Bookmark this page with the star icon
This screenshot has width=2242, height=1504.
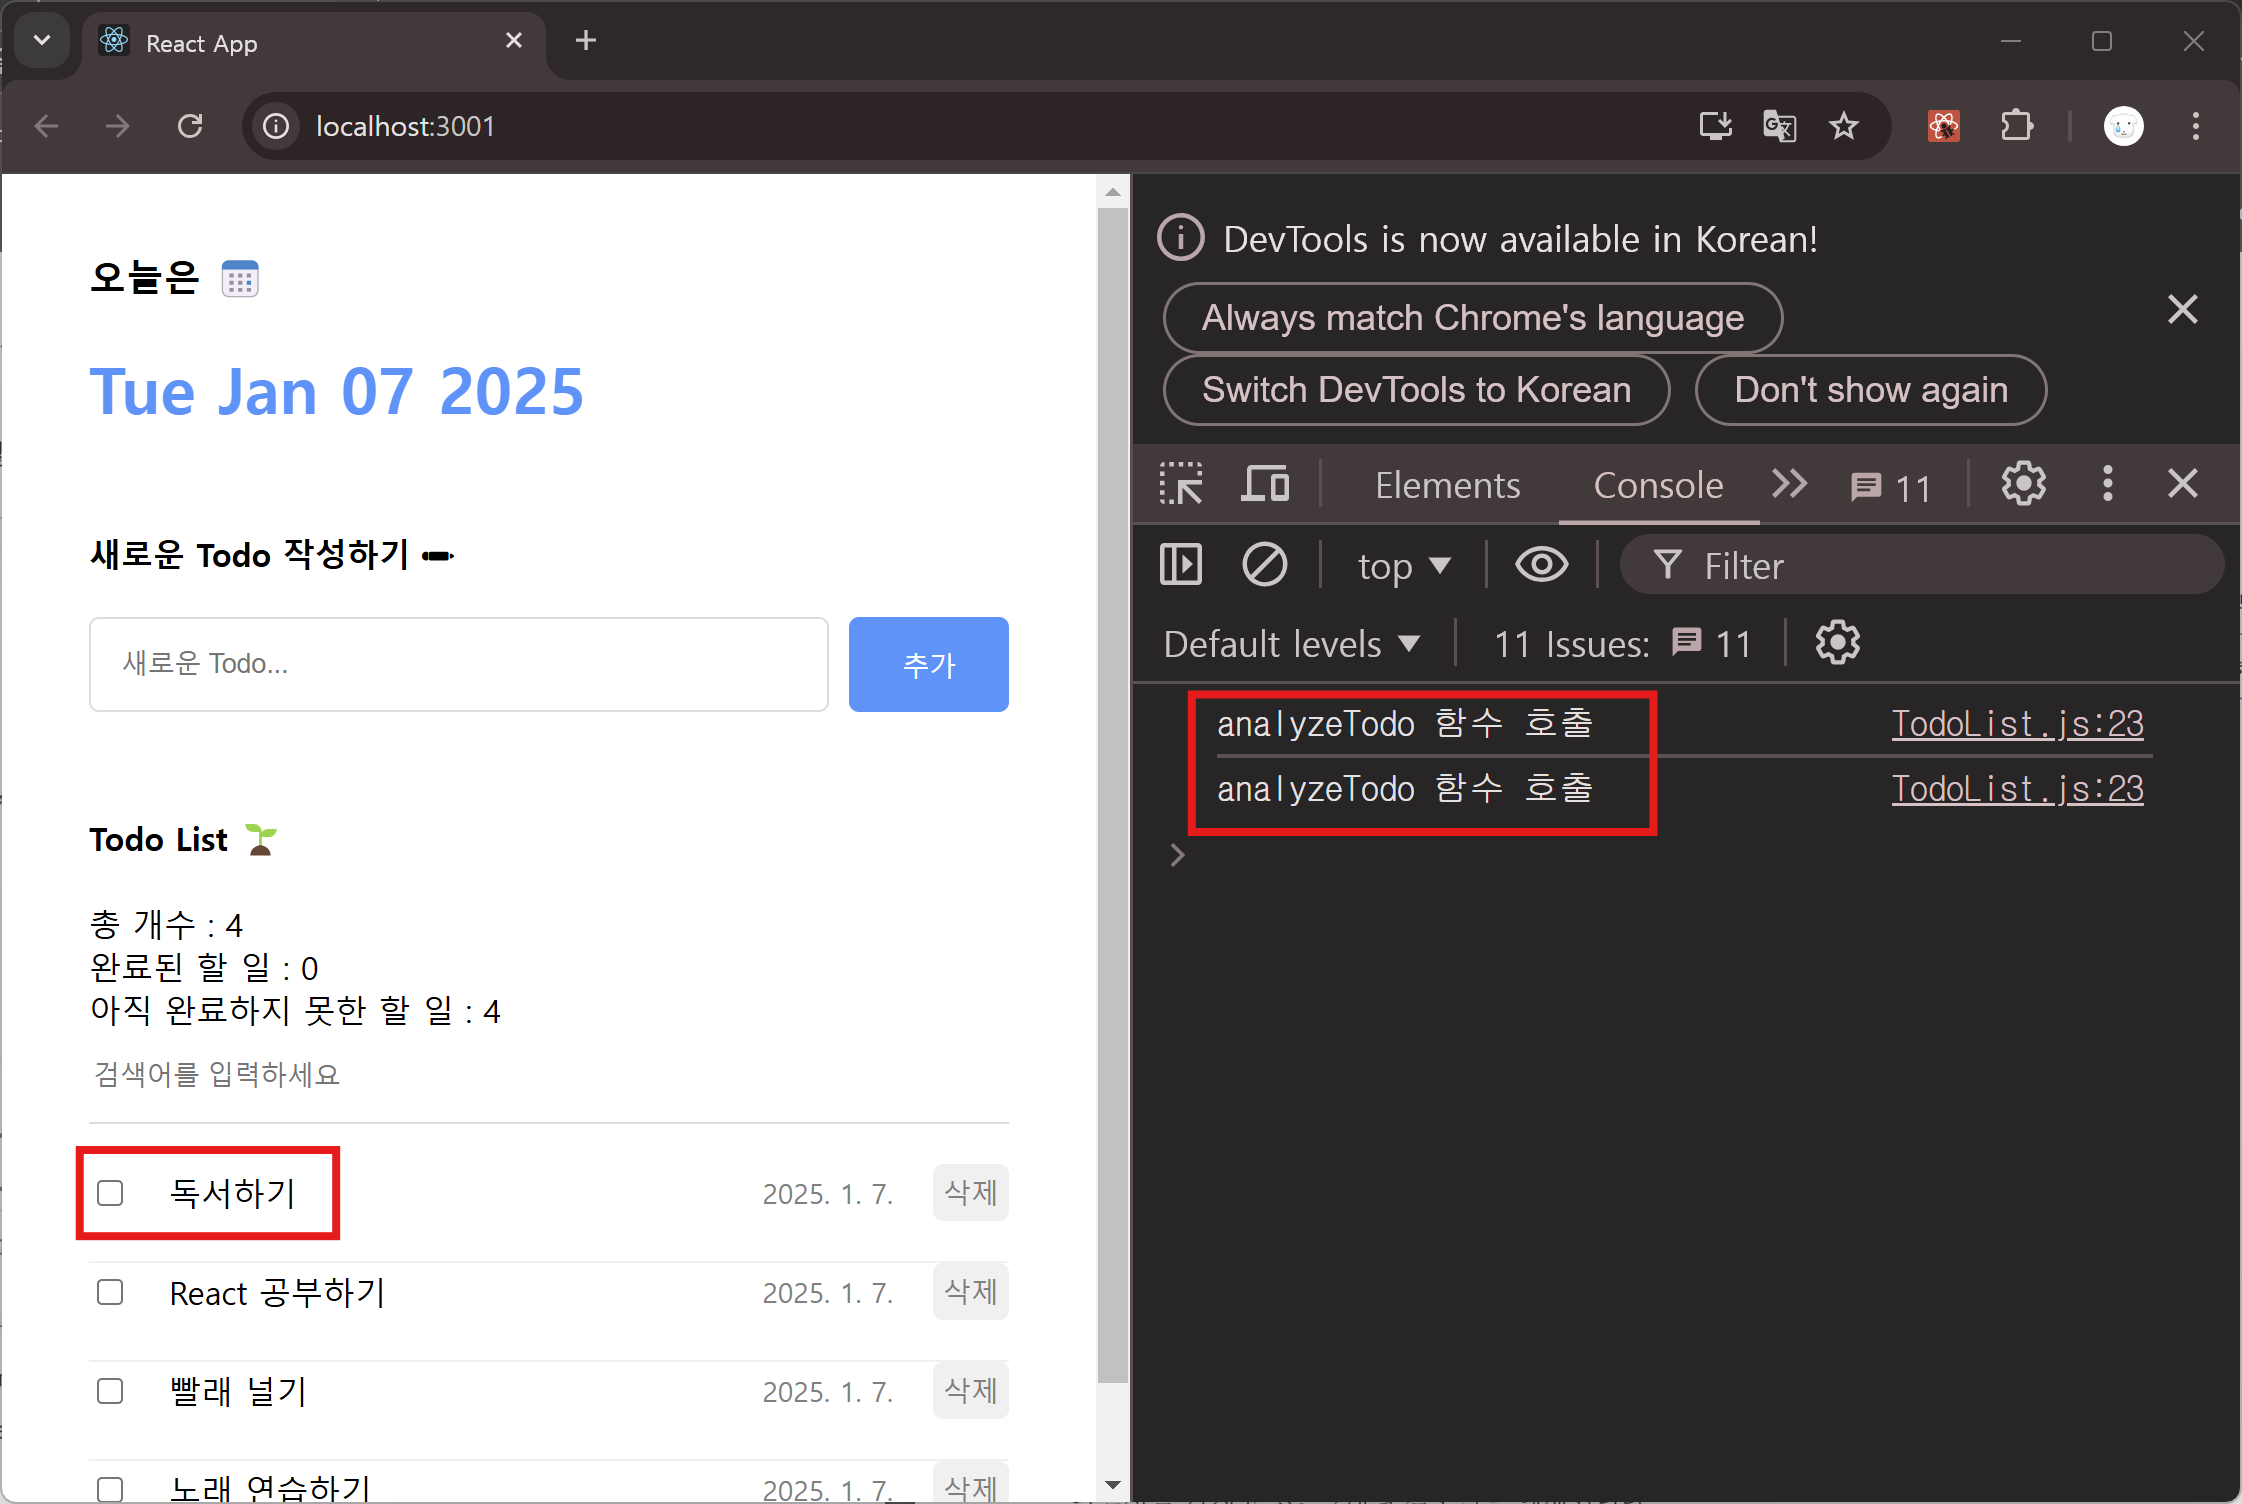click(1843, 126)
